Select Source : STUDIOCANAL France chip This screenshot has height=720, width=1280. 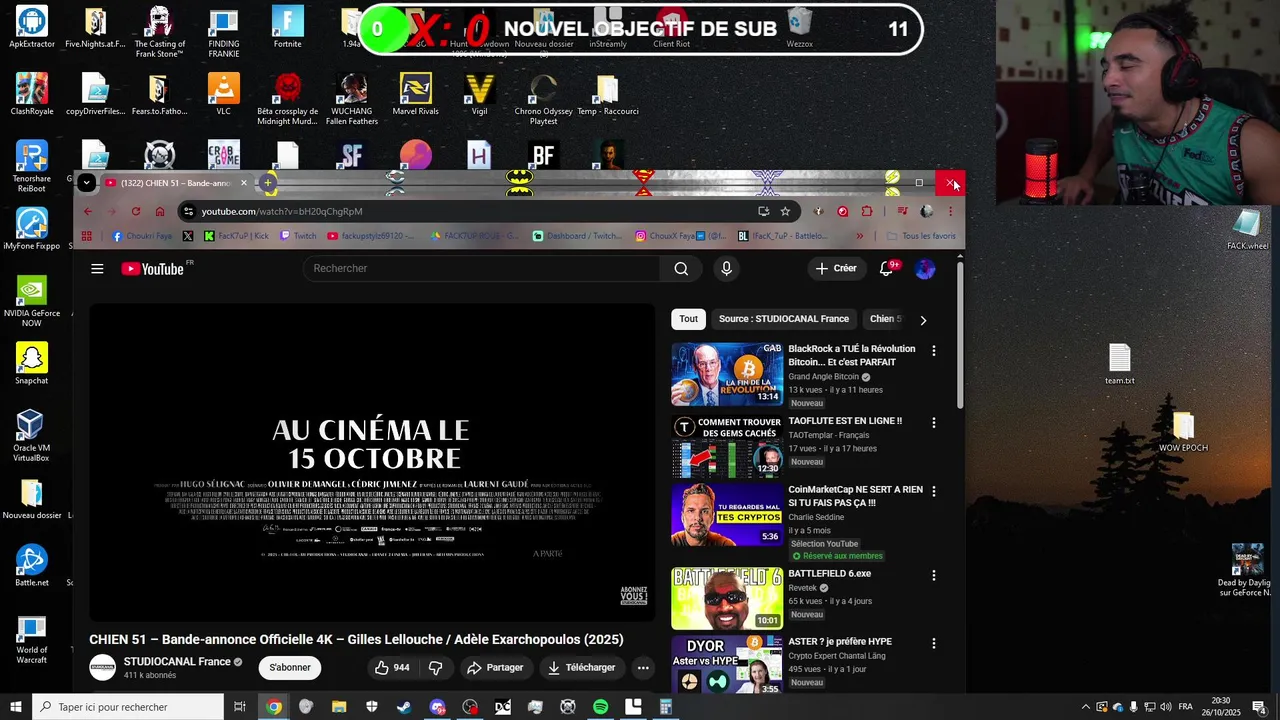click(784, 319)
